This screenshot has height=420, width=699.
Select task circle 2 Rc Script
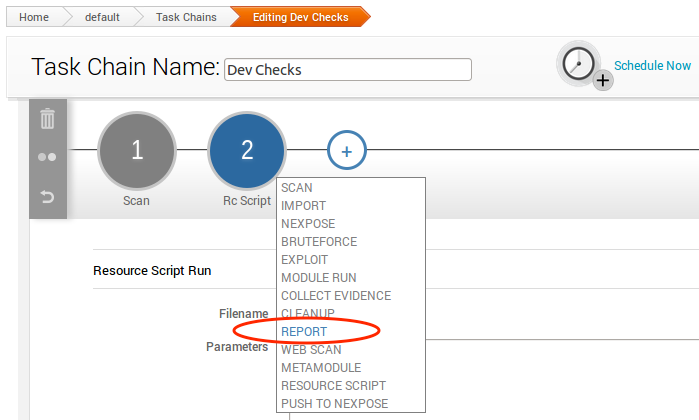tap(247, 150)
